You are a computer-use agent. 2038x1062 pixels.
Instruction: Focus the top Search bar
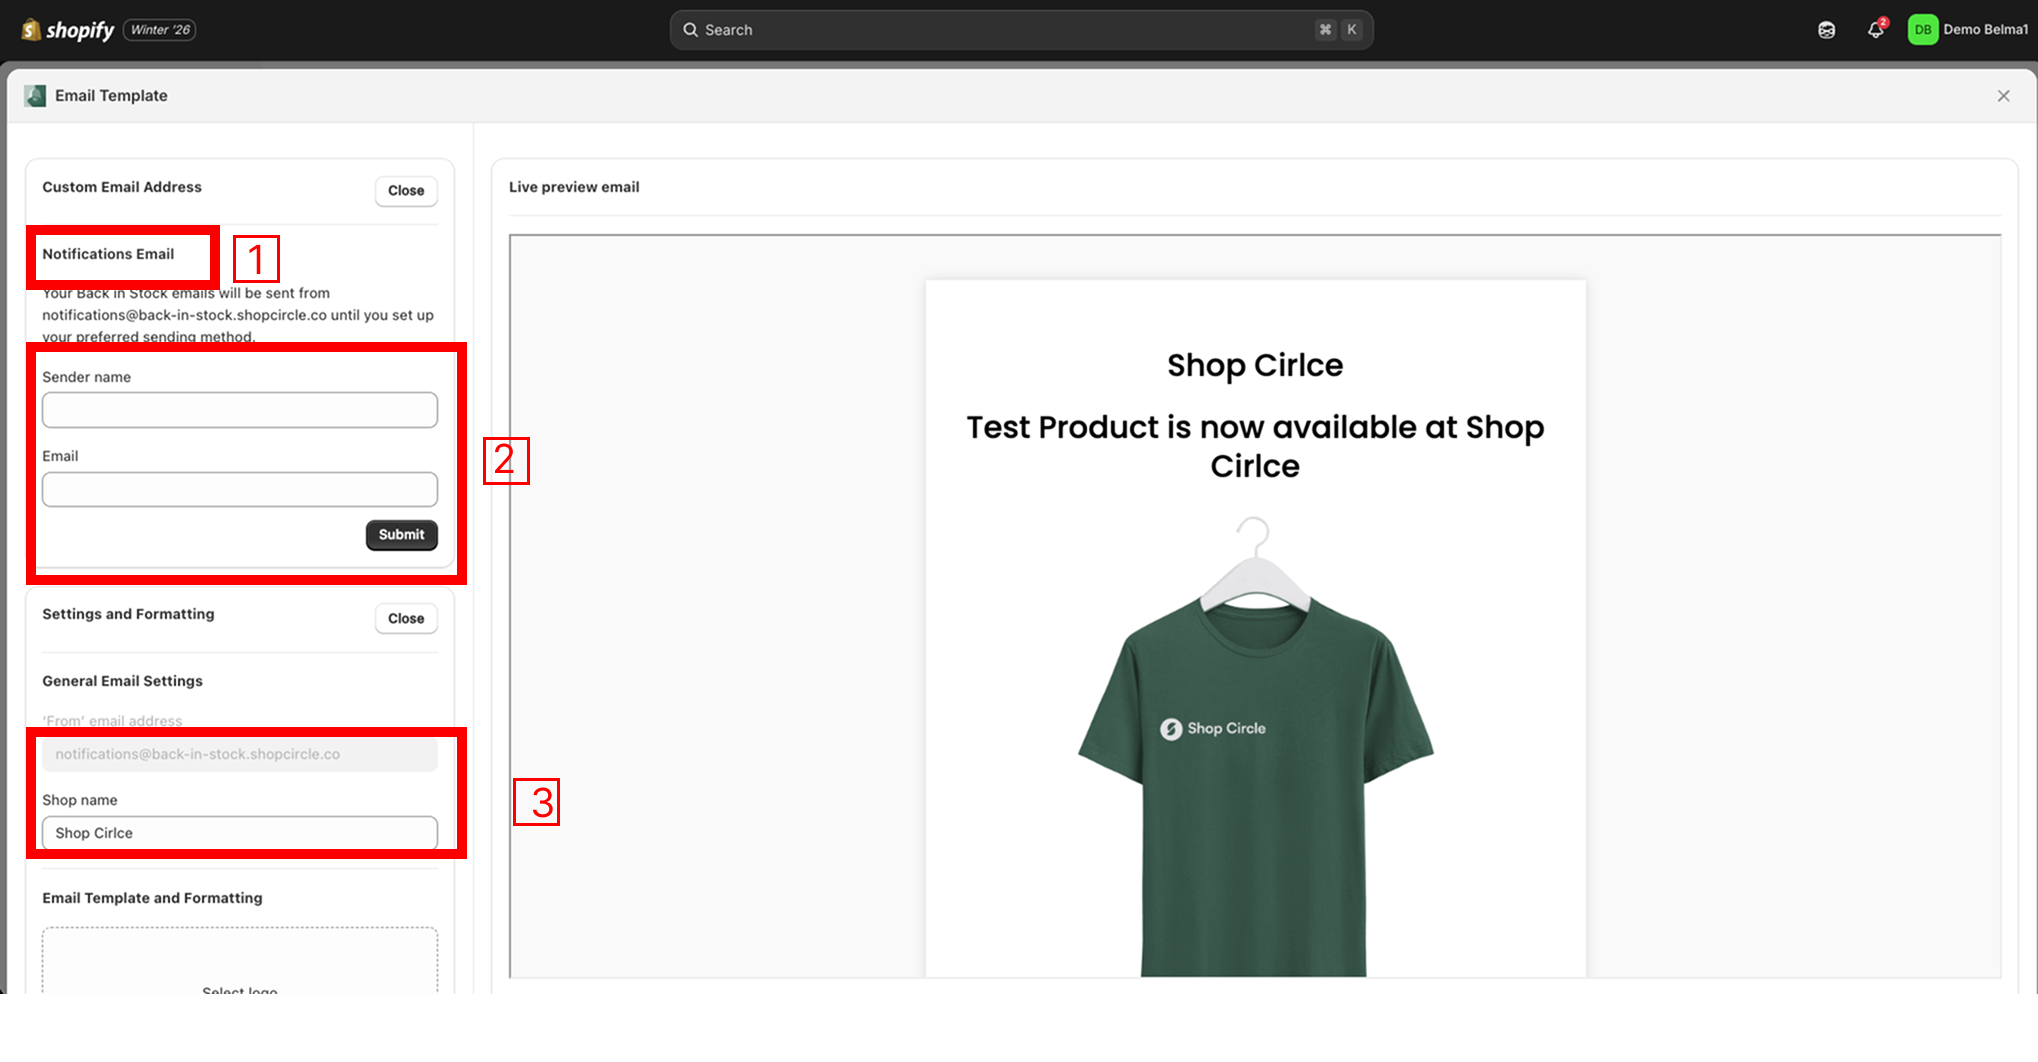tap(1021, 30)
